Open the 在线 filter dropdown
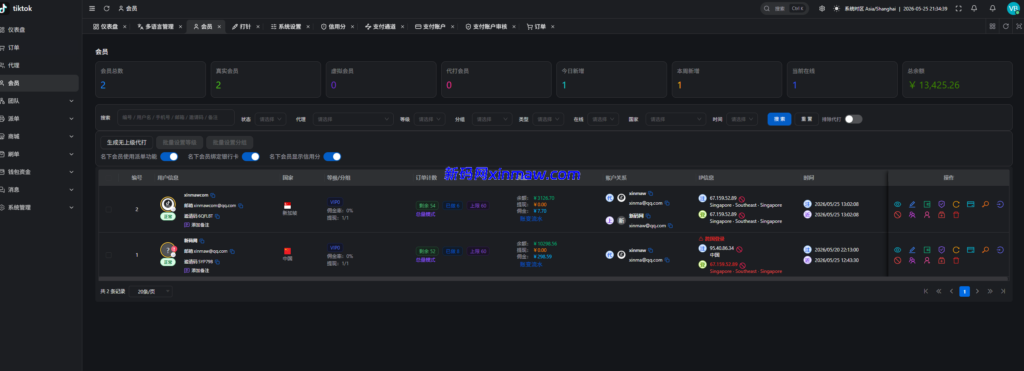Image resolution: width=1024 pixels, height=371 pixels. tap(603, 119)
